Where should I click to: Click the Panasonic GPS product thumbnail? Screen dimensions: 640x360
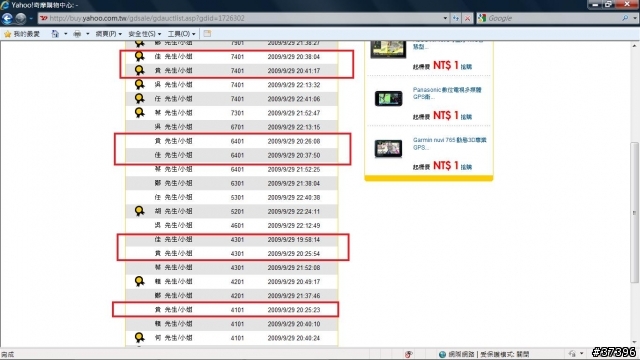pos(388,98)
